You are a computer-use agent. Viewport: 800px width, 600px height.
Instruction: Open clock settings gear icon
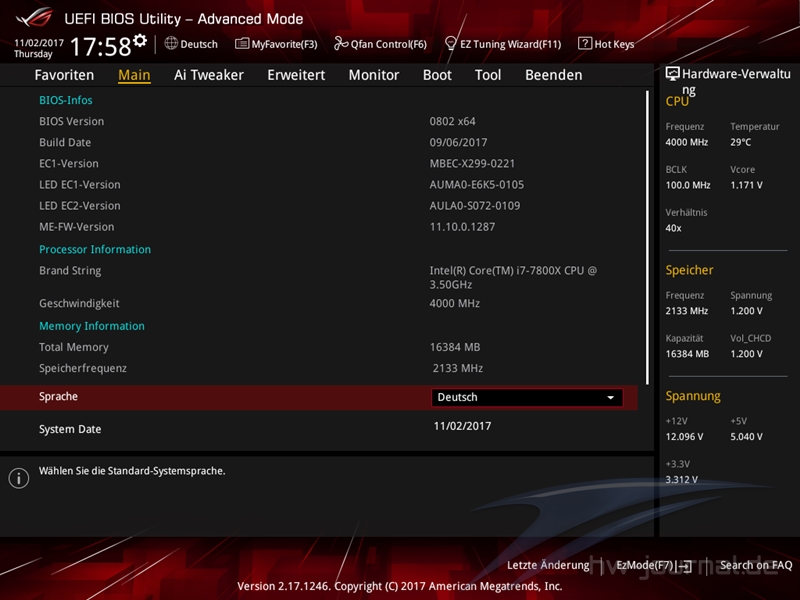(140, 40)
